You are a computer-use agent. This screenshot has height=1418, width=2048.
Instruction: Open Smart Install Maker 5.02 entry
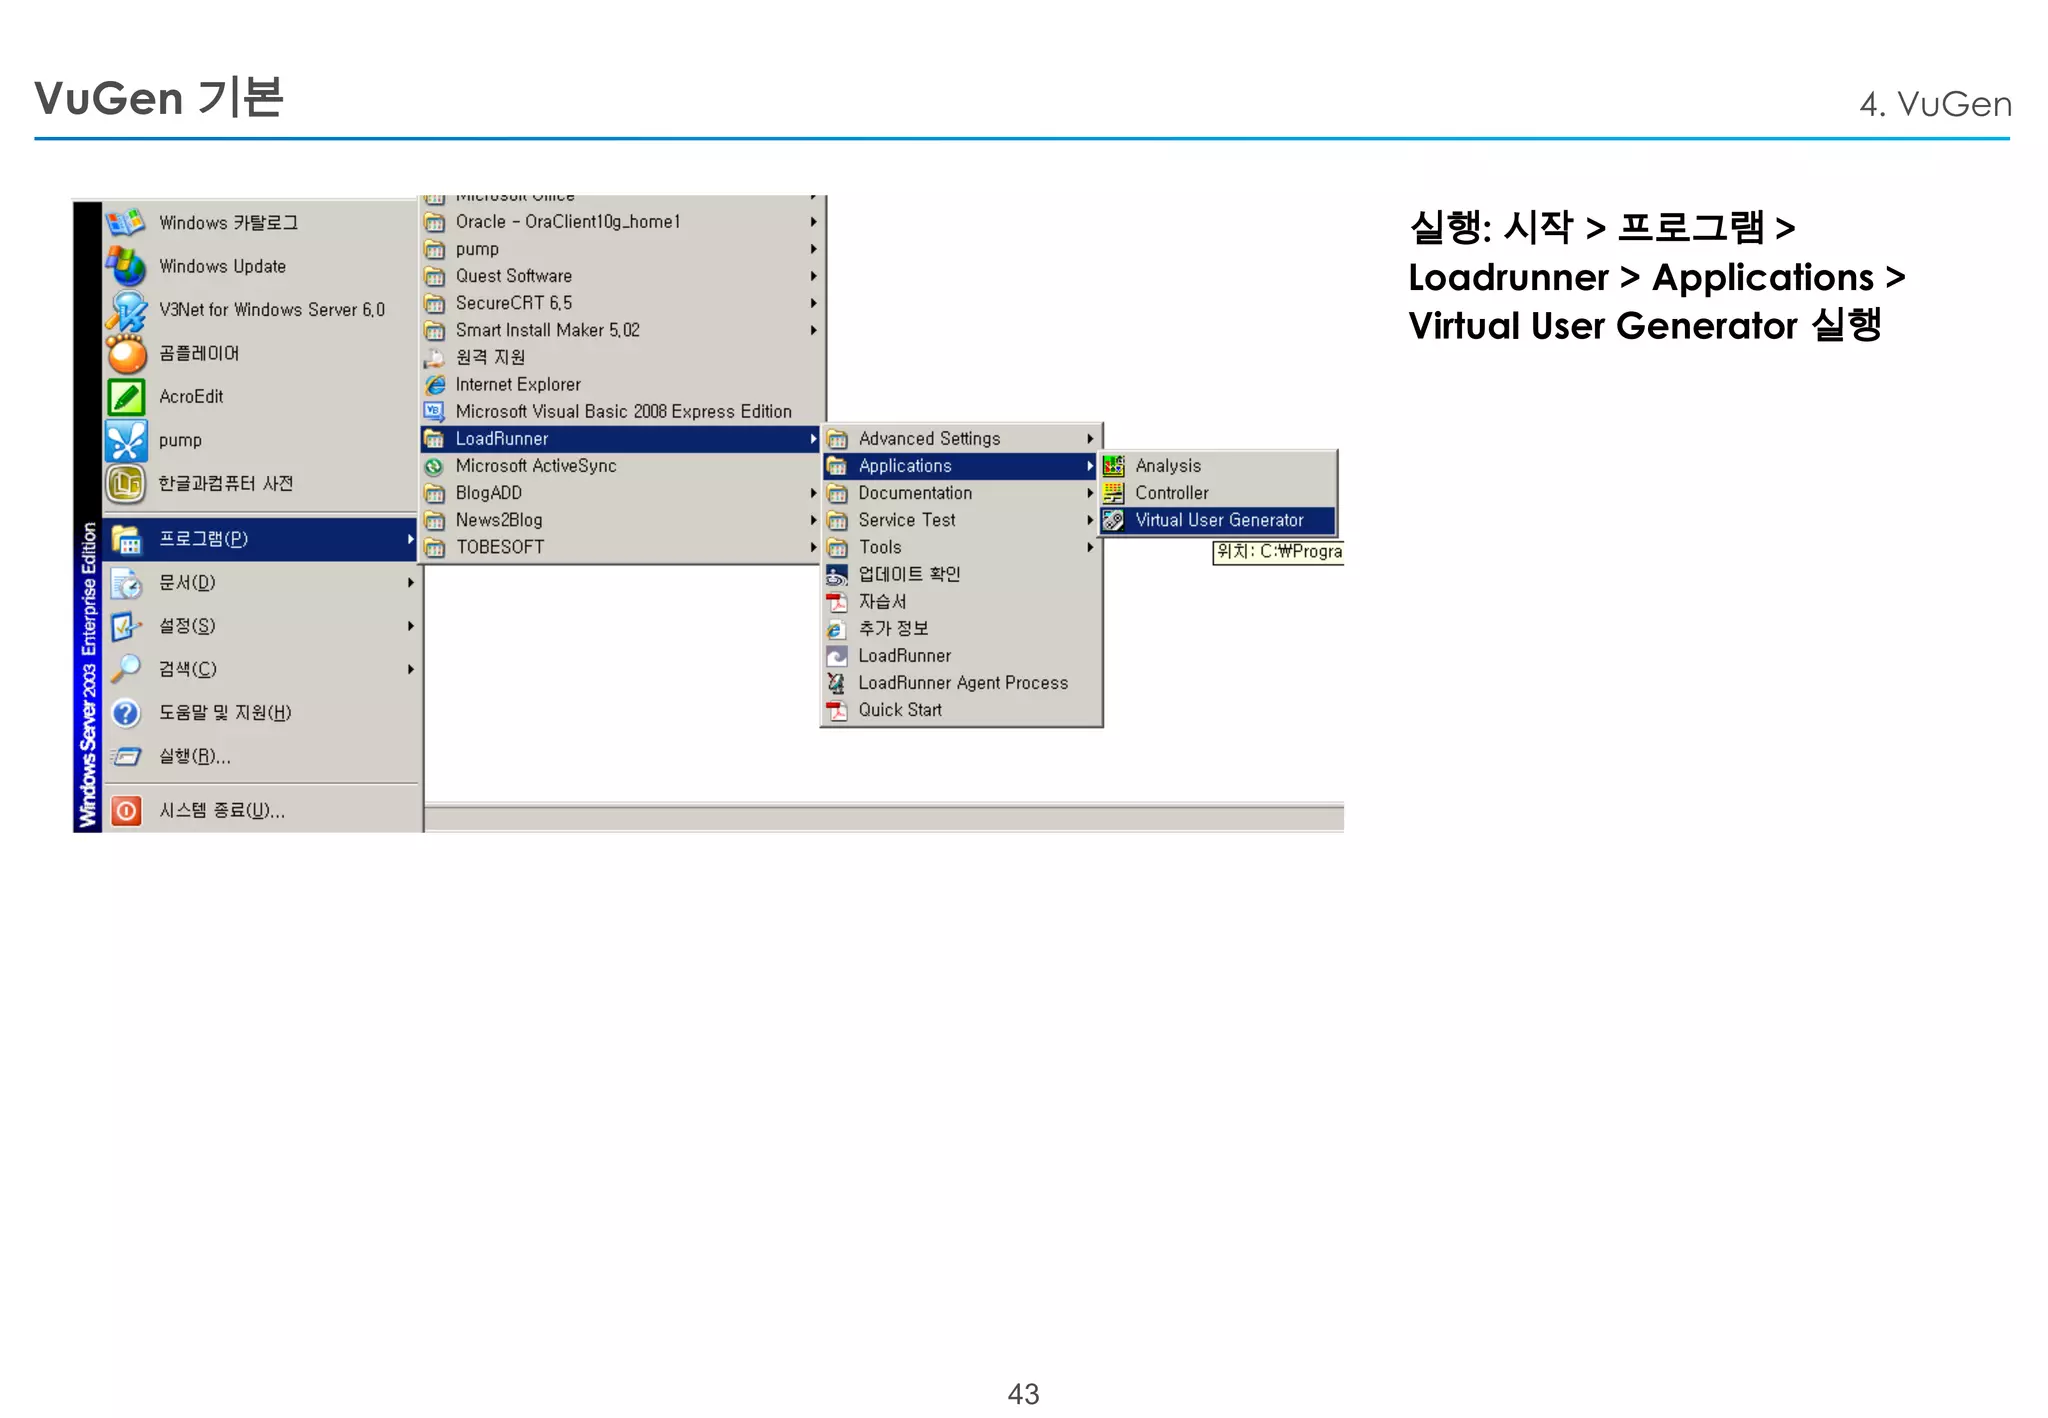coord(621,330)
